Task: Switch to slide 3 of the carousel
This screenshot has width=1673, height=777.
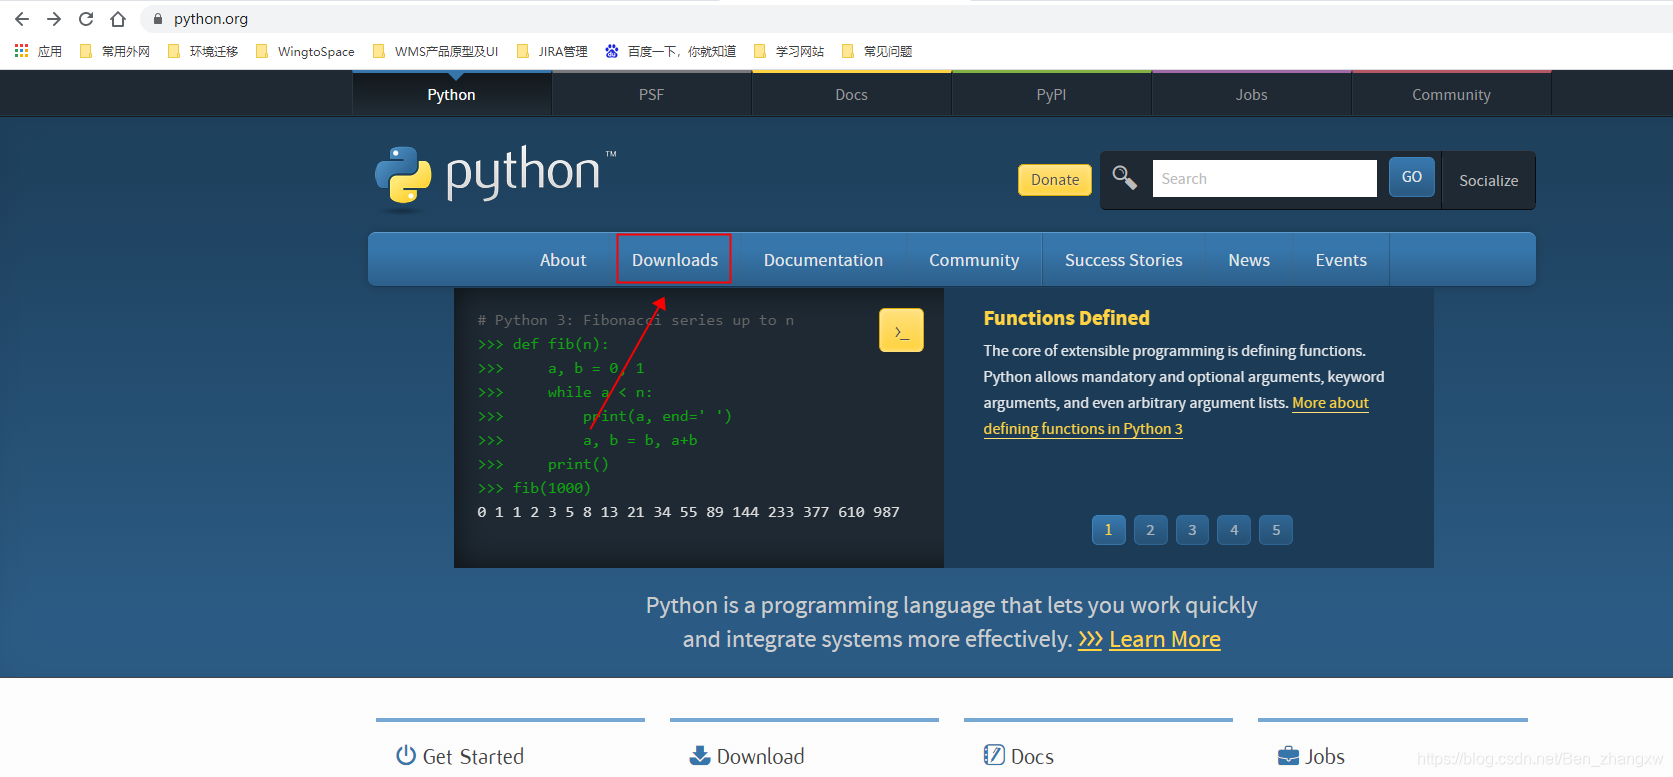Action: [1192, 530]
